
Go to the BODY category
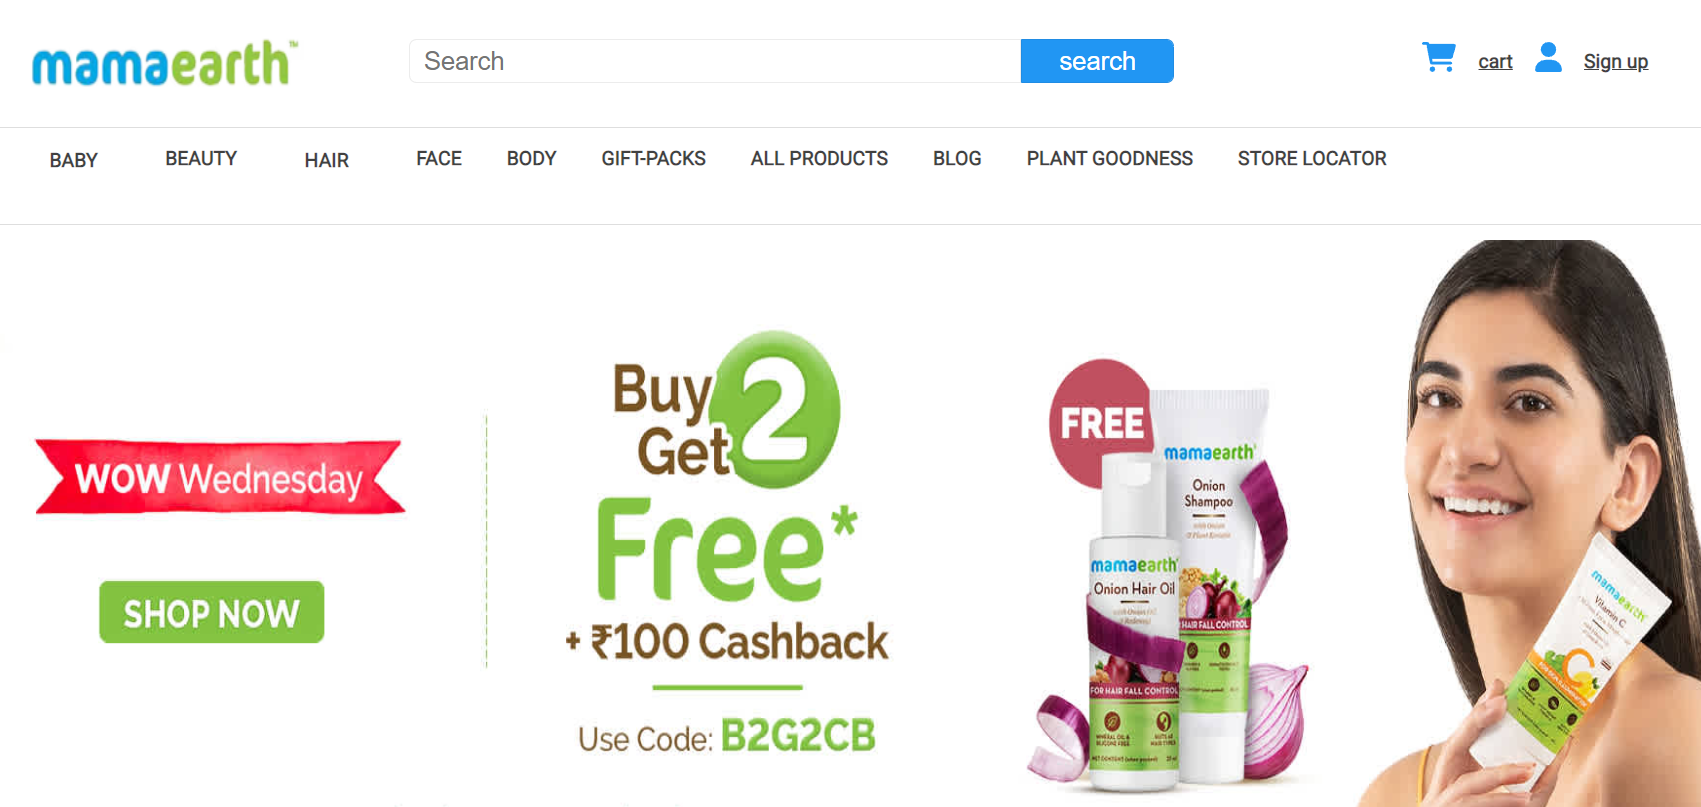click(531, 158)
